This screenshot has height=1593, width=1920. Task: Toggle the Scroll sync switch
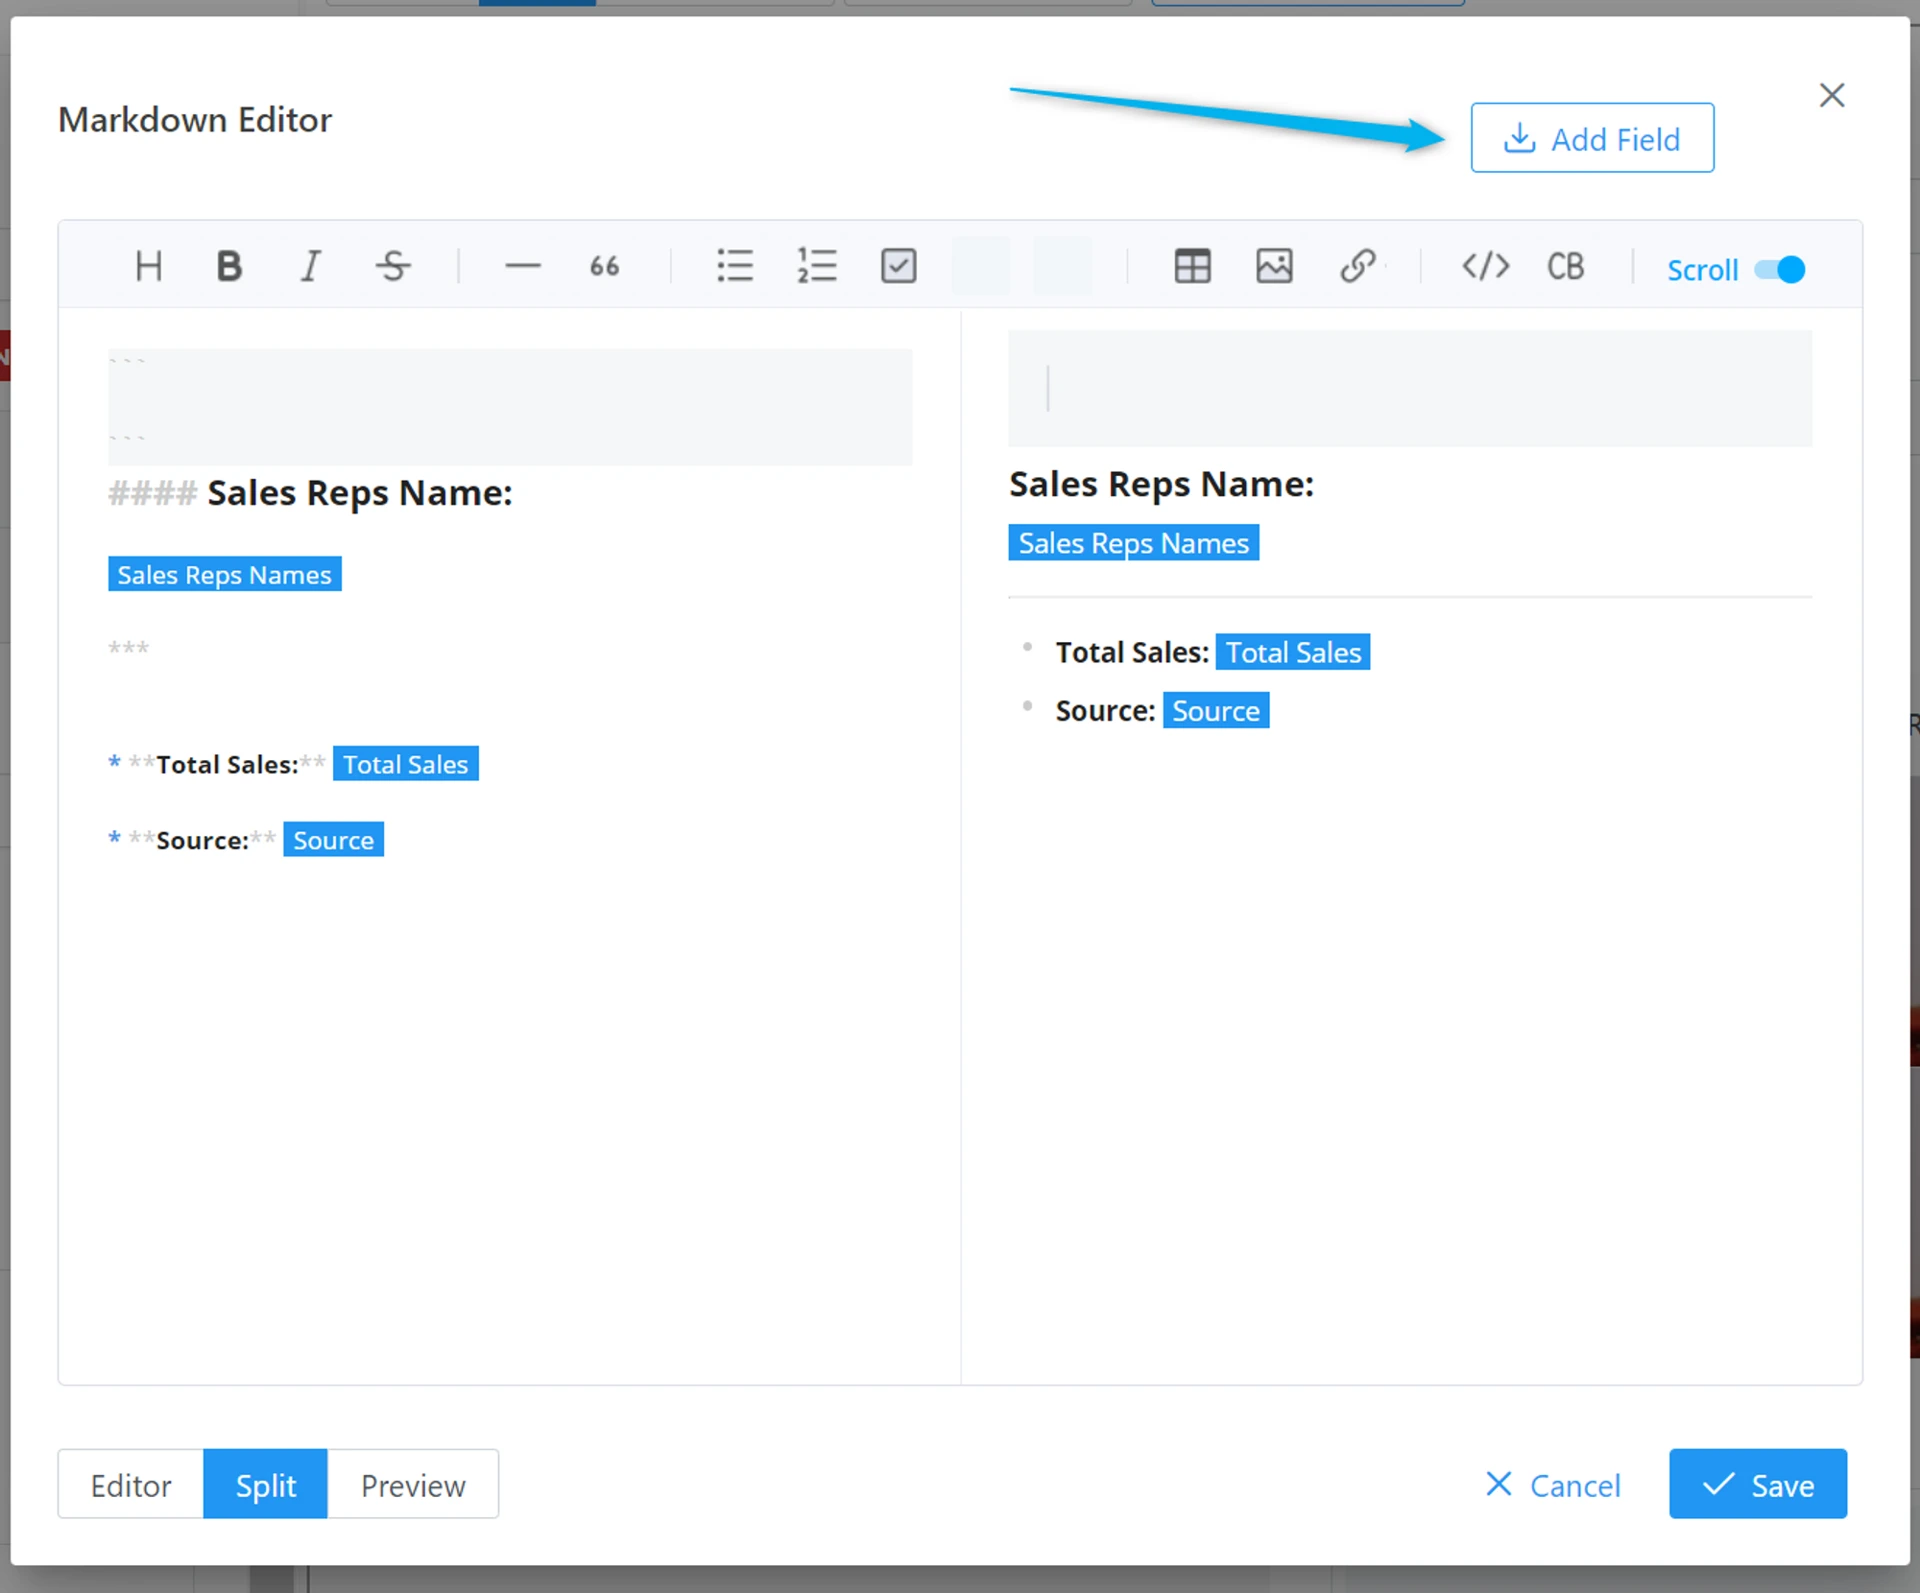(x=1780, y=270)
